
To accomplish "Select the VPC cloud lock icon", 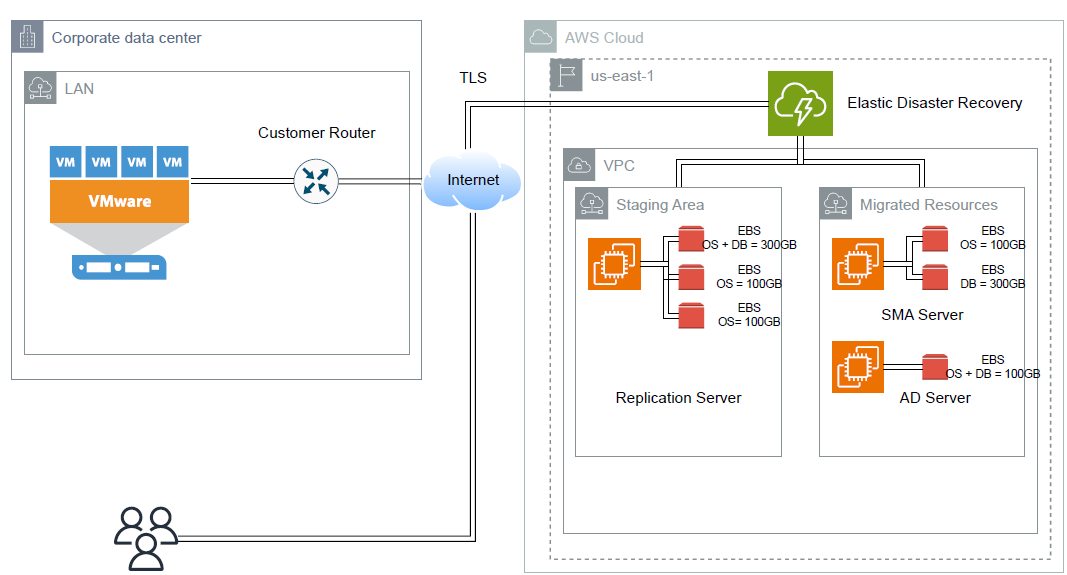I will click(x=579, y=165).
